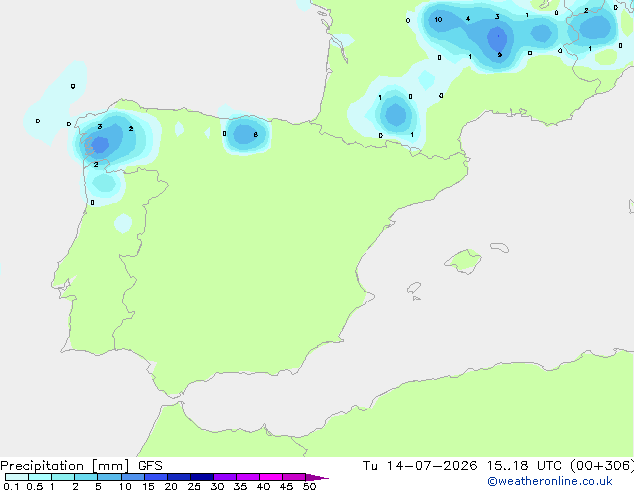Click the 'Precipitation [mm]' title text
This screenshot has height=490, width=634.
[64, 466]
